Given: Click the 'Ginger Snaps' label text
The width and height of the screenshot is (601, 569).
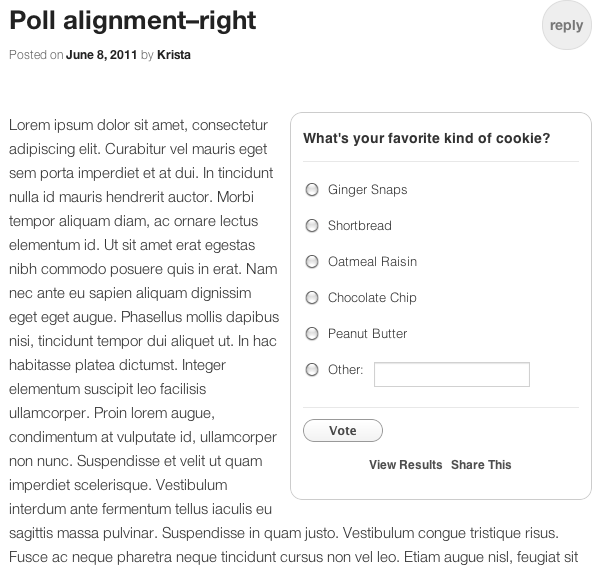Looking at the screenshot, I should point(367,190).
